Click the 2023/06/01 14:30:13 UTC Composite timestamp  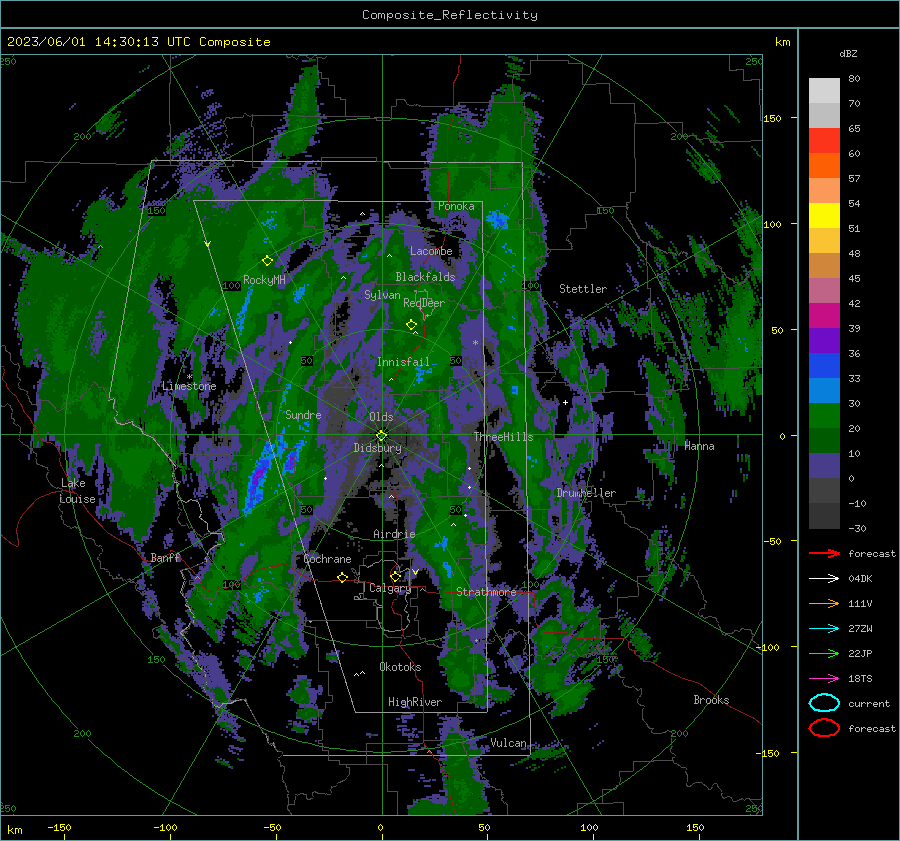[138, 42]
